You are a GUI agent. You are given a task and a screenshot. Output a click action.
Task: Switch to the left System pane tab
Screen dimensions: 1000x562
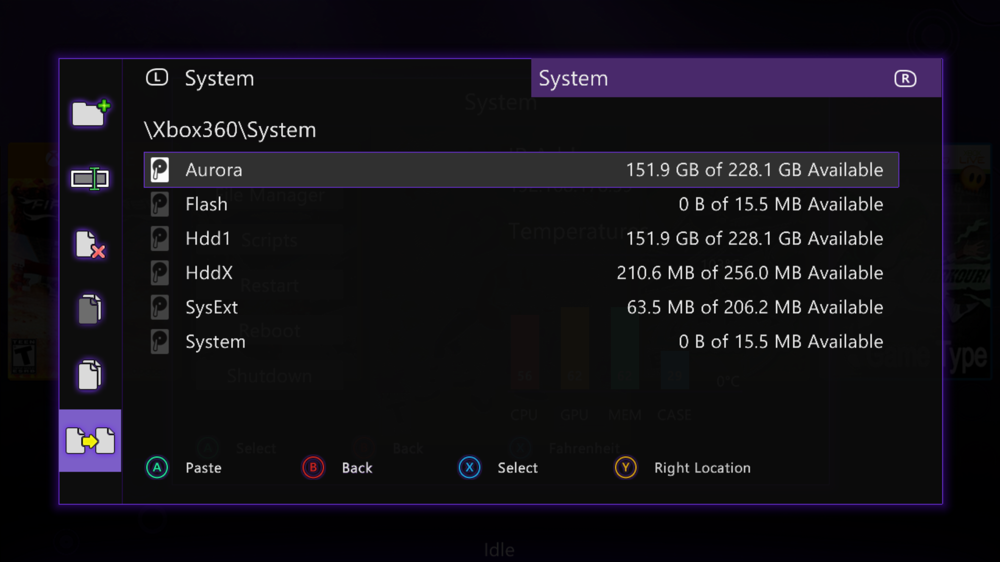coord(327,78)
